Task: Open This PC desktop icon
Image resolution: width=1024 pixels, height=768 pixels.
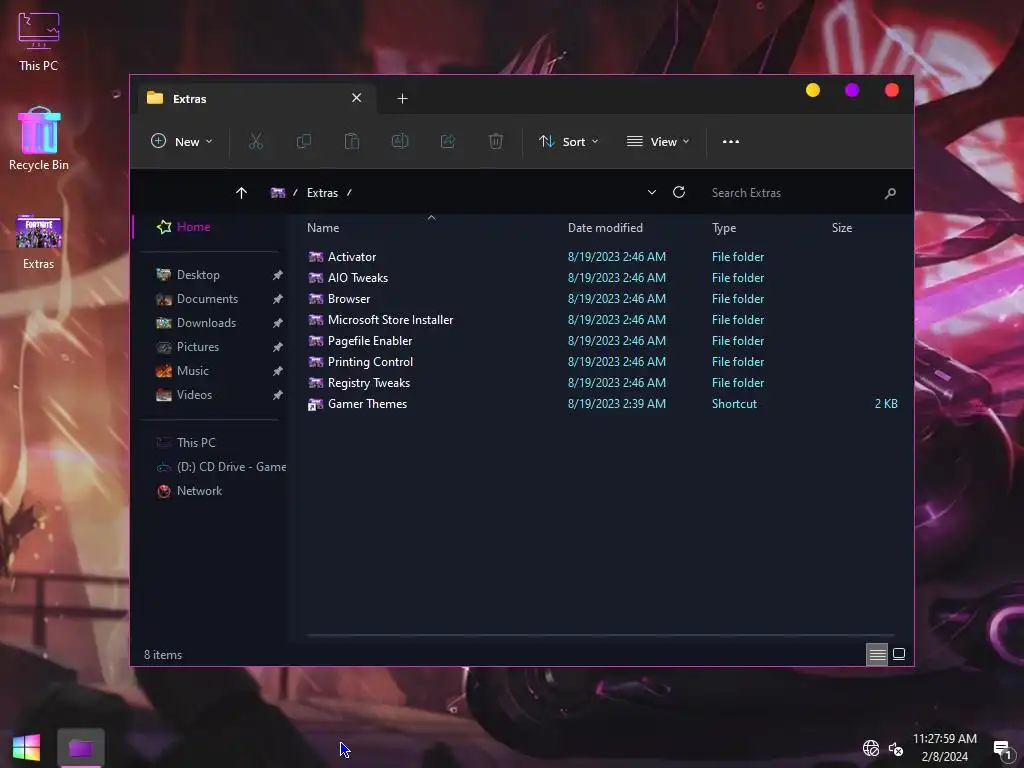Action: click(39, 40)
